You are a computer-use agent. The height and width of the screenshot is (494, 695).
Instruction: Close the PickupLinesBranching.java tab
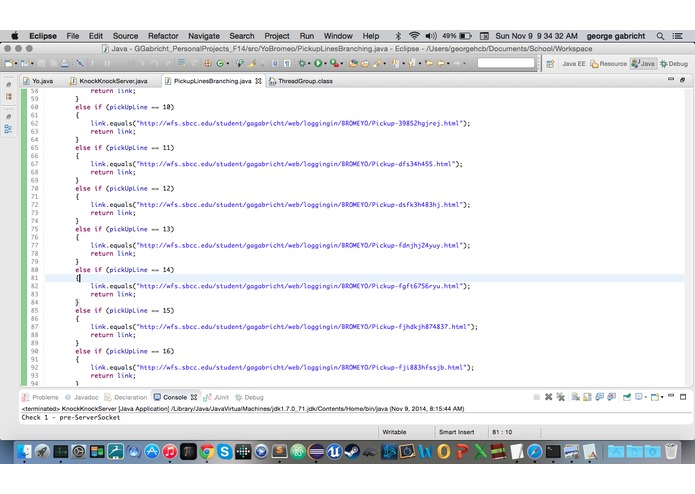pos(258,81)
